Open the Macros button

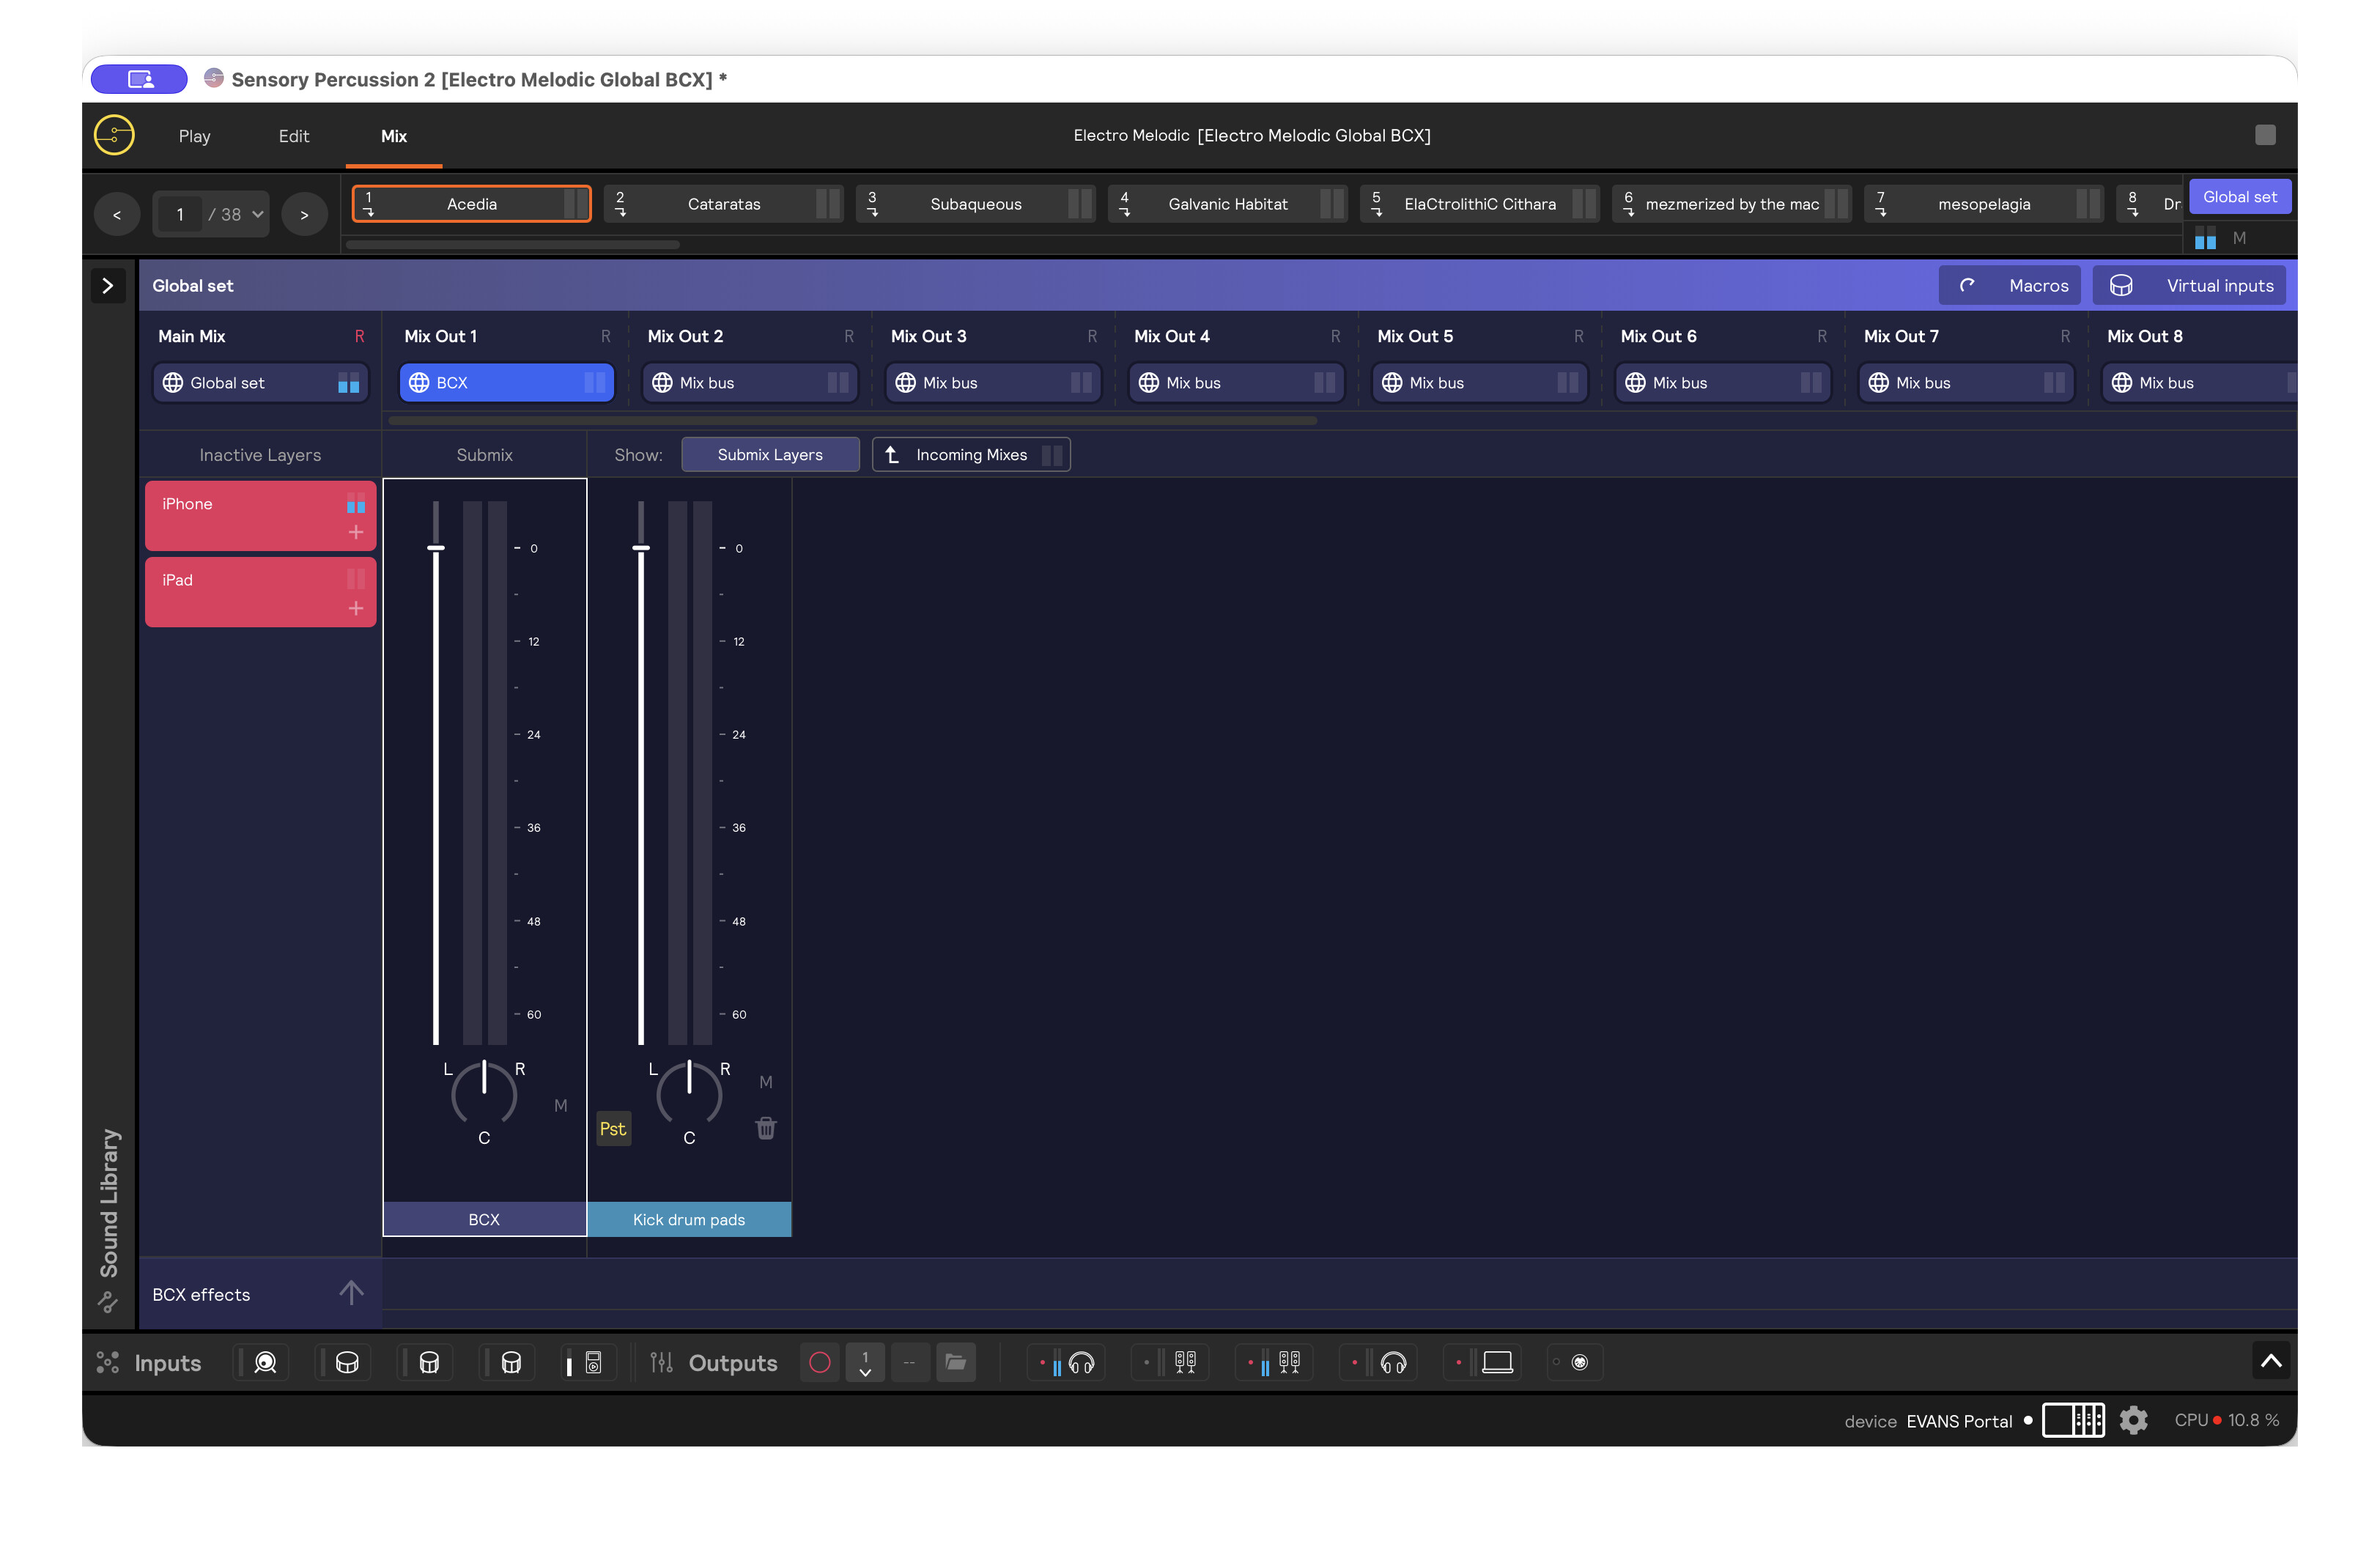2010,285
